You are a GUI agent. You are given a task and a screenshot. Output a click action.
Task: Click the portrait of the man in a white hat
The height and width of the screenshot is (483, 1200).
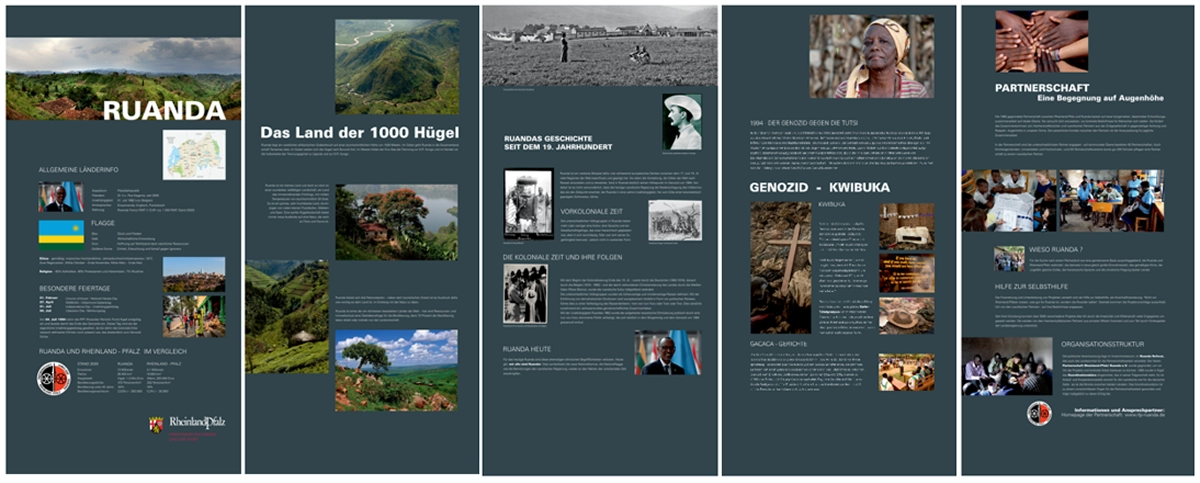pos(682,123)
